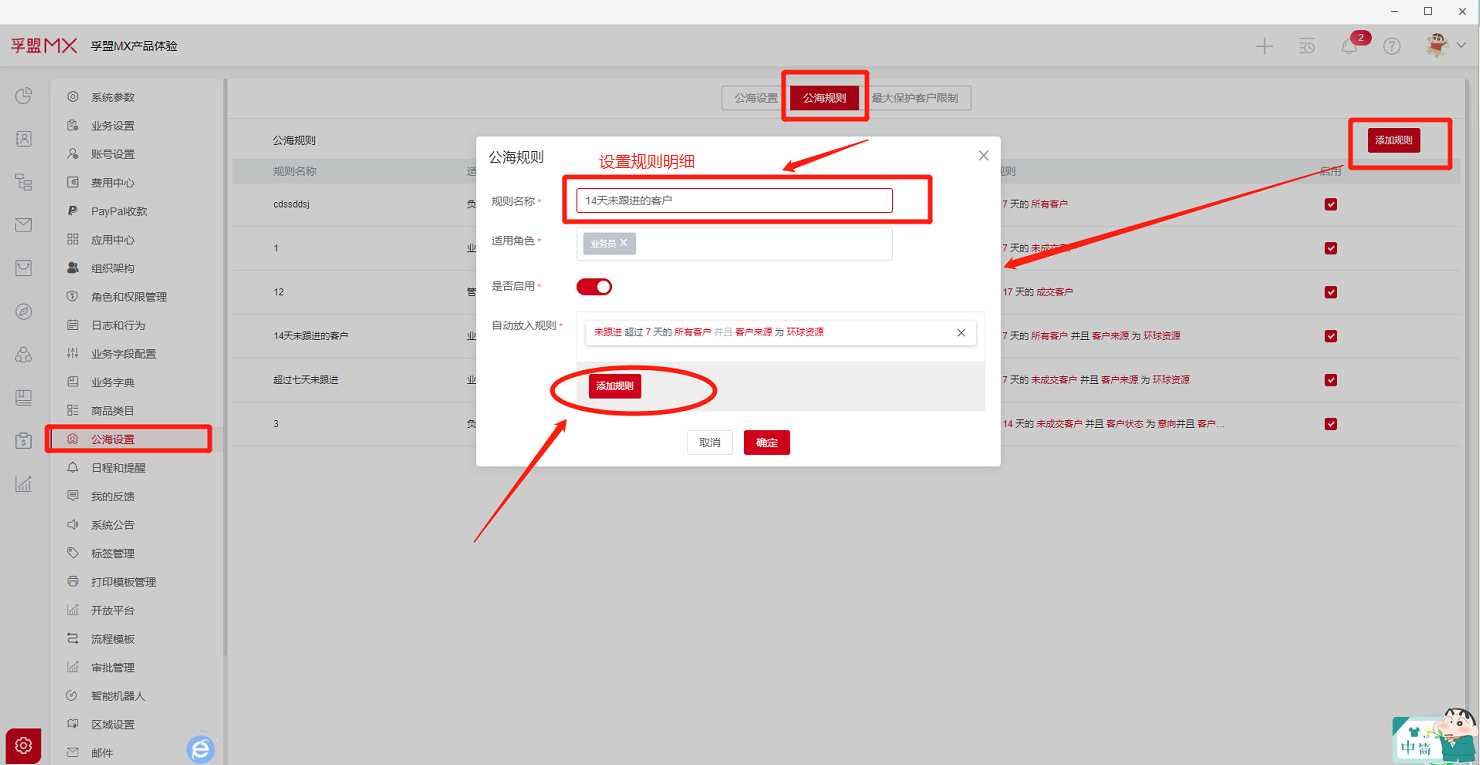
Task: Open the 组织架构 sidebar item
Action: click(x=112, y=268)
